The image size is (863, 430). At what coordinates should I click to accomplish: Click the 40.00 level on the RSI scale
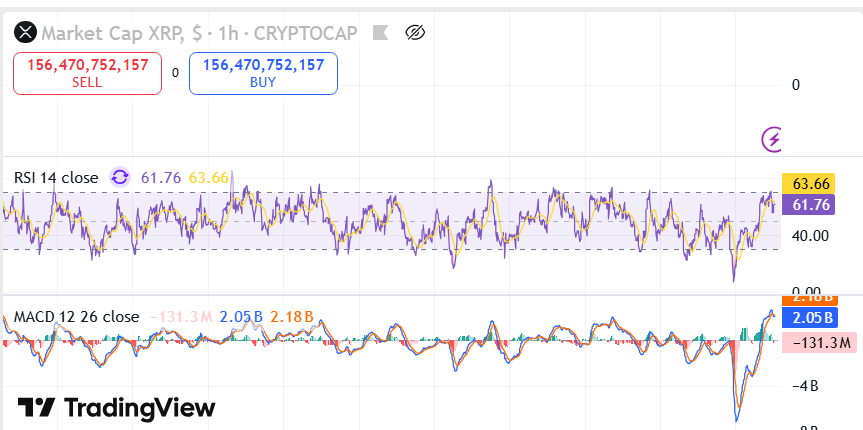coord(809,236)
